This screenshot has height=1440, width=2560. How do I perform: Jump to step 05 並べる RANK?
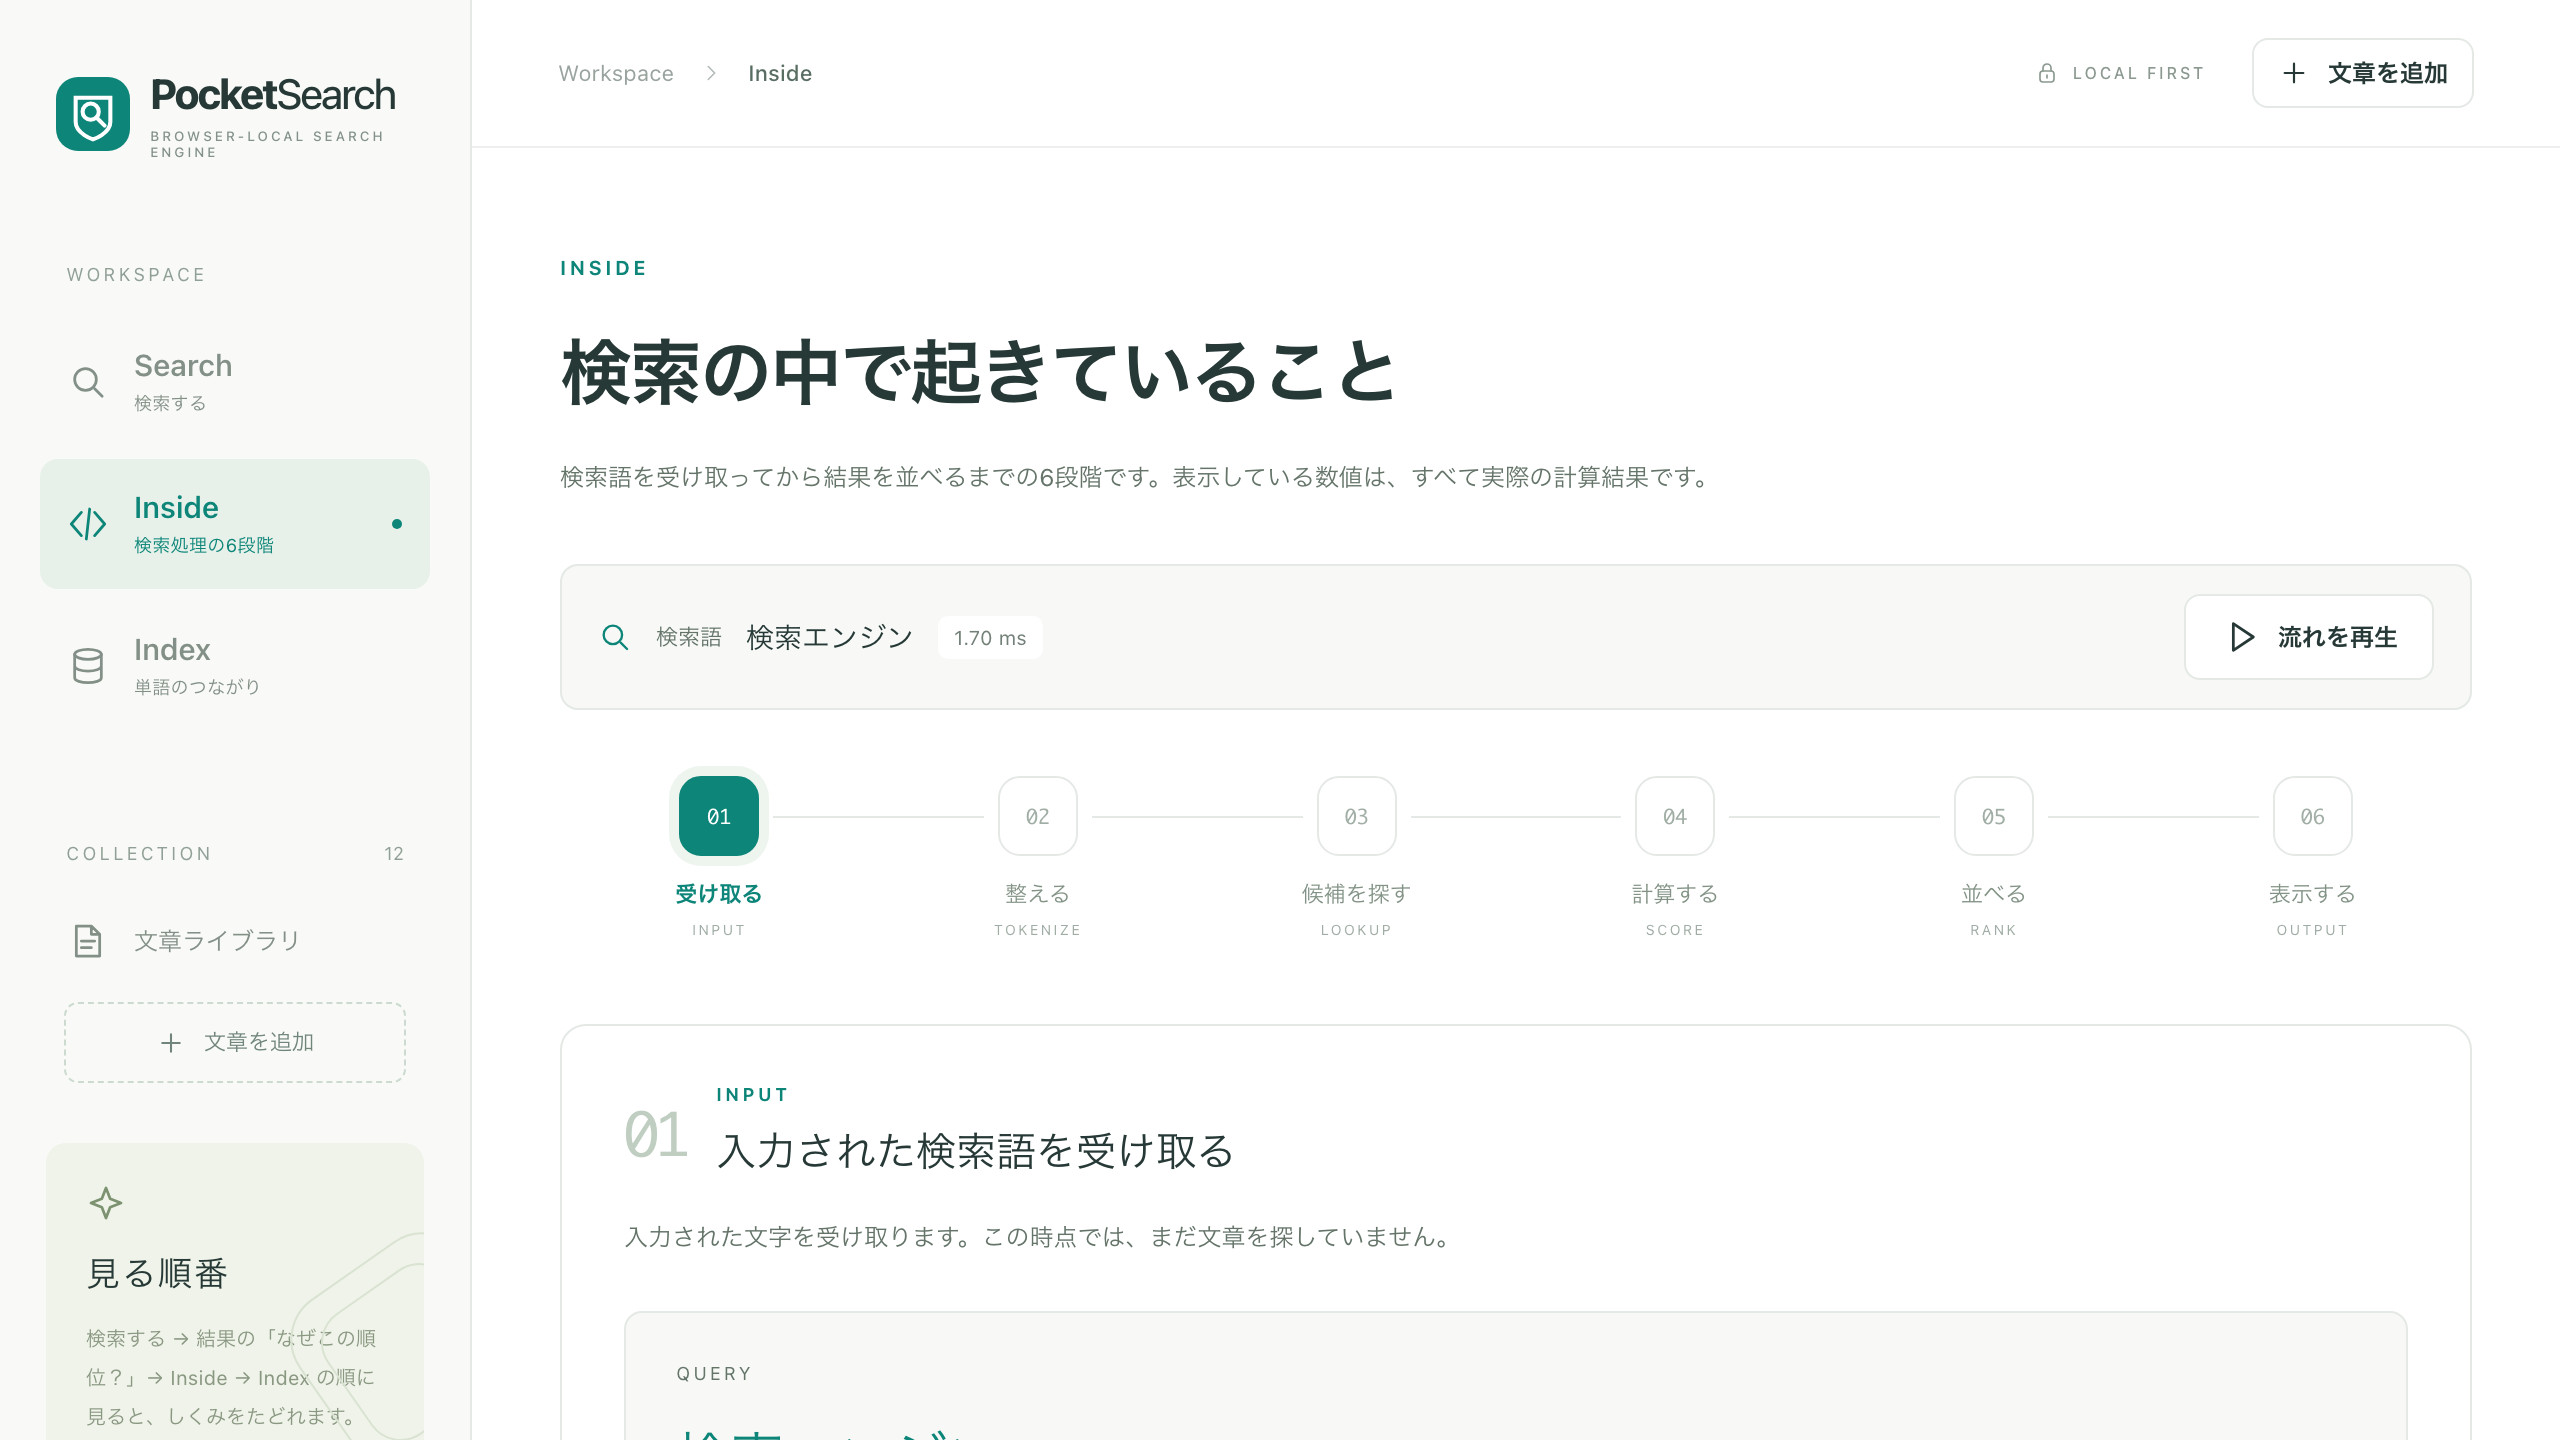(x=1994, y=856)
